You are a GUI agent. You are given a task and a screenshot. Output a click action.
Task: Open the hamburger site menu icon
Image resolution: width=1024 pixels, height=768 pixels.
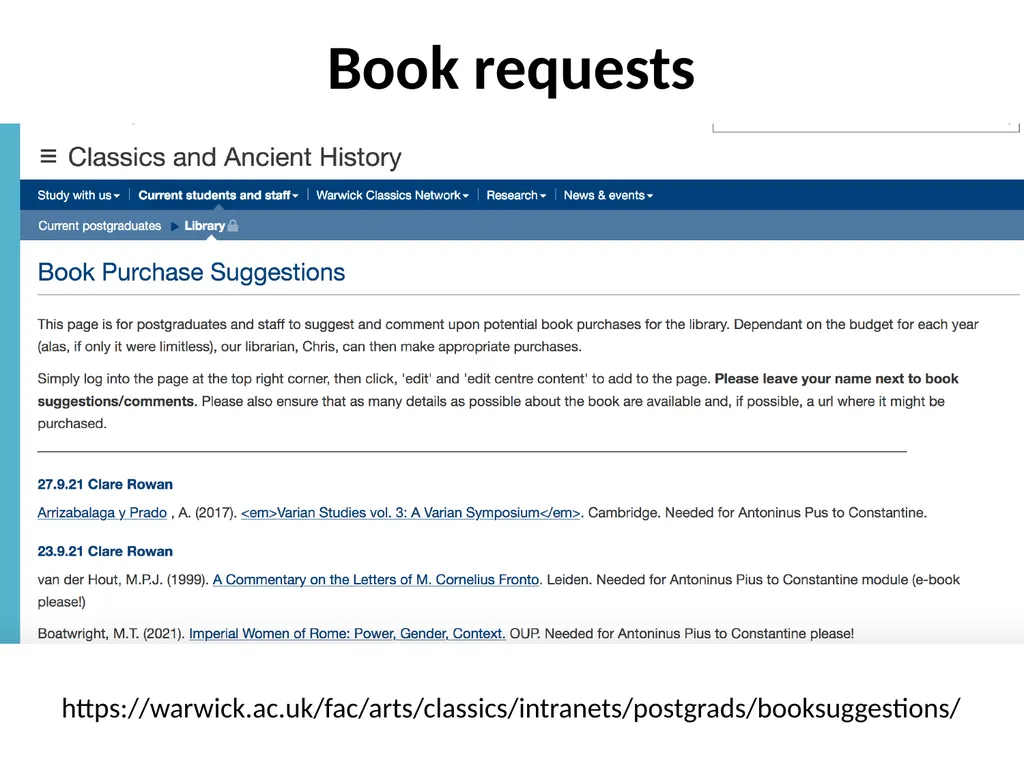(x=48, y=157)
